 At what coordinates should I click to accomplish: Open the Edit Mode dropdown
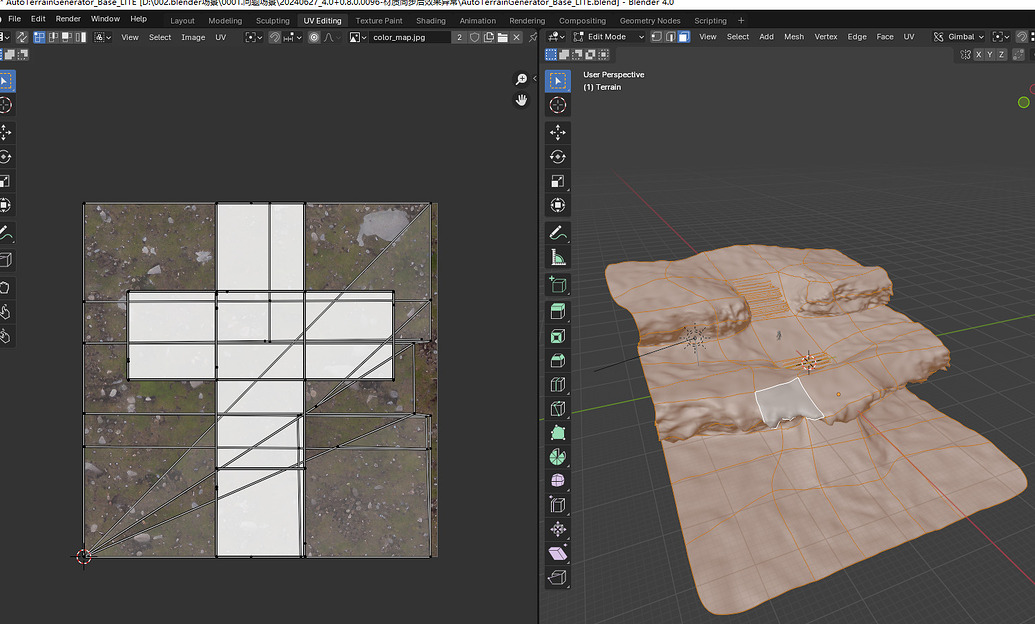[x=609, y=37]
